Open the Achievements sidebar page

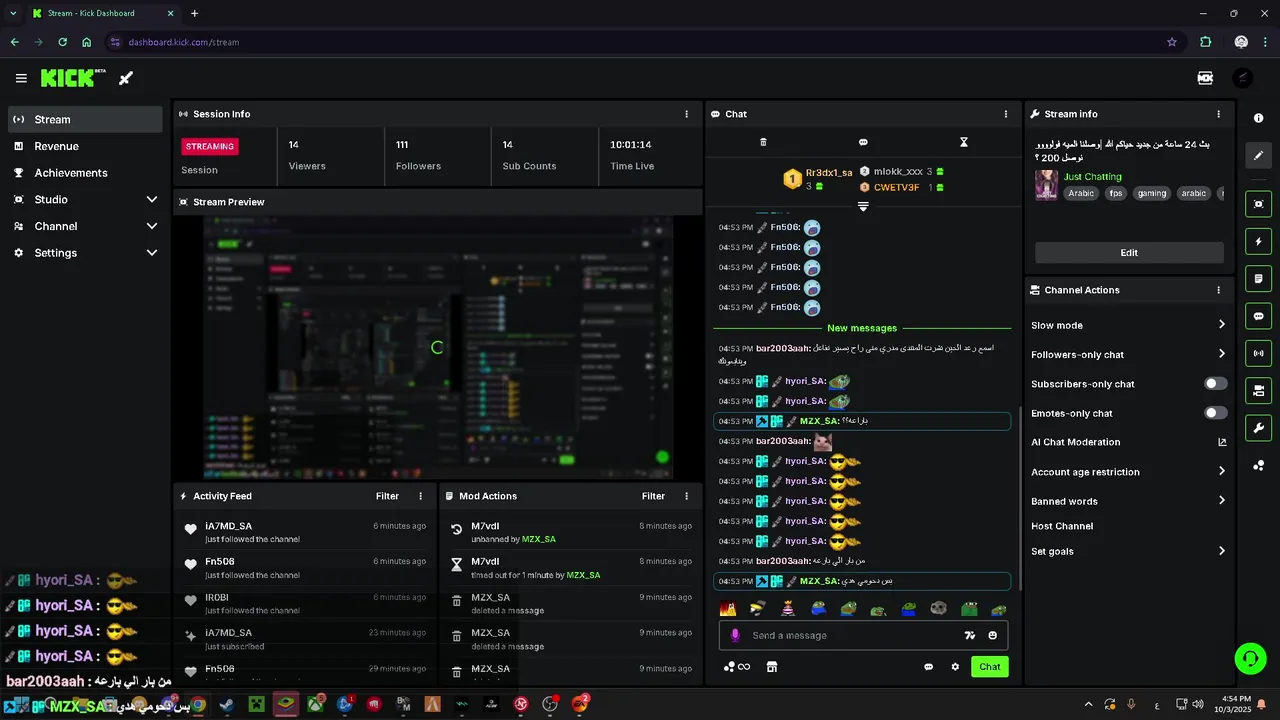click(x=85, y=173)
